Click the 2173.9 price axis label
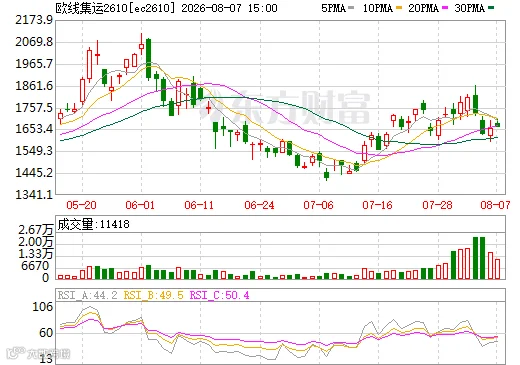The image size is (520, 365). (34, 20)
